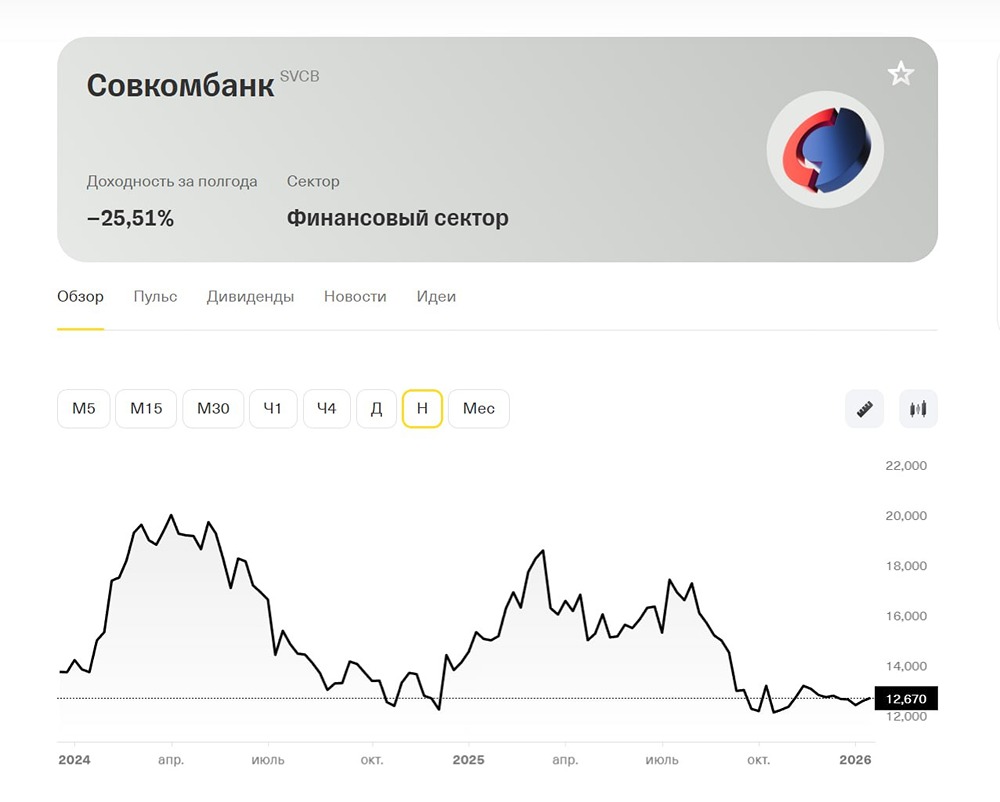Open the Идеи section
The image size is (1000, 802).
(436, 297)
